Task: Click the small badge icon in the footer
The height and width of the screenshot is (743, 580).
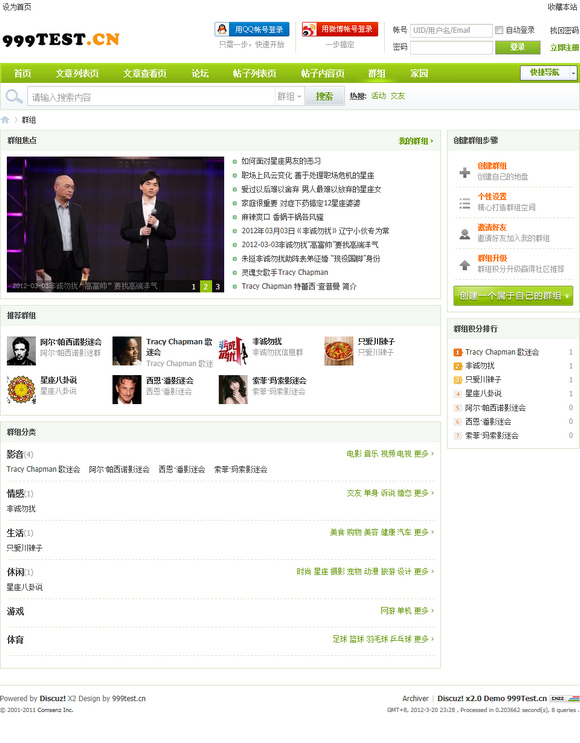Action: (564, 698)
